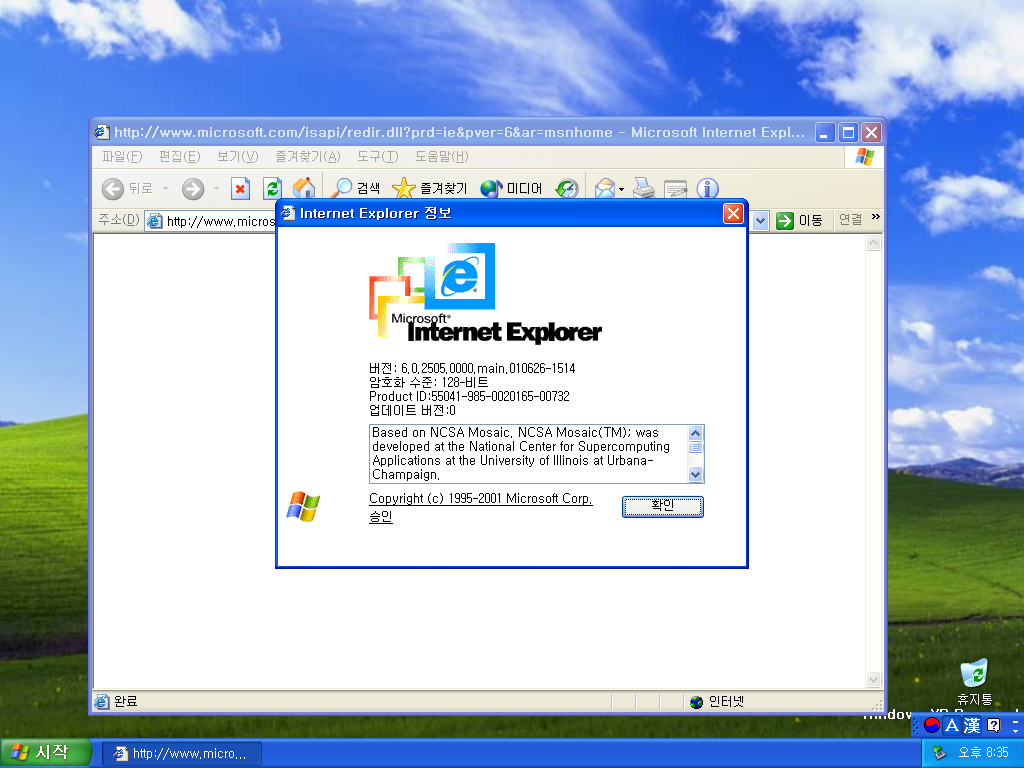Click the Mail envelope icon
This screenshot has height=768, width=1024.
(605, 189)
